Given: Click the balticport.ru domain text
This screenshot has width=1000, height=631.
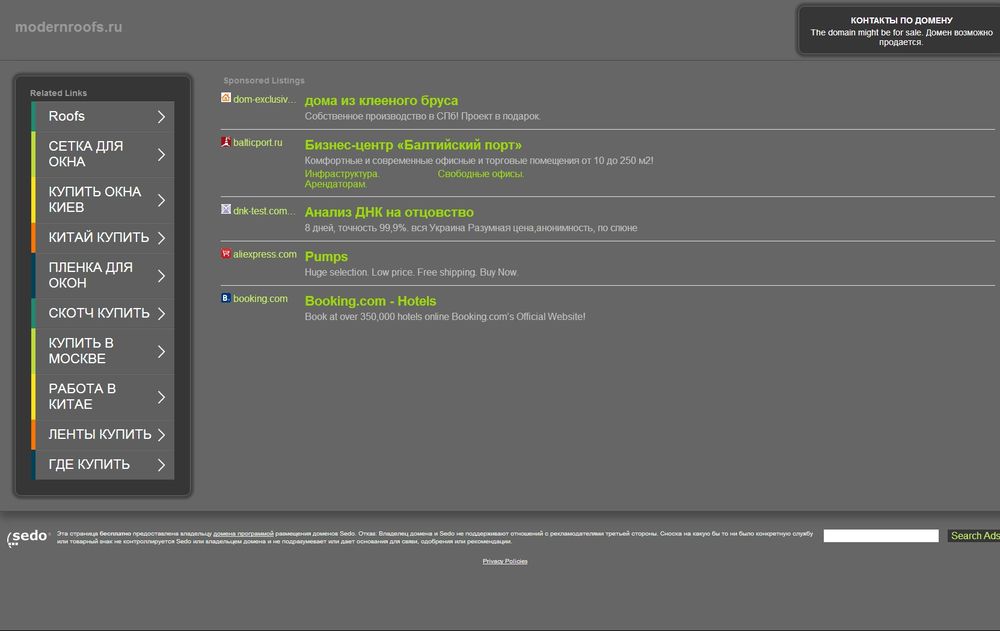Looking at the screenshot, I should coord(258,142).
